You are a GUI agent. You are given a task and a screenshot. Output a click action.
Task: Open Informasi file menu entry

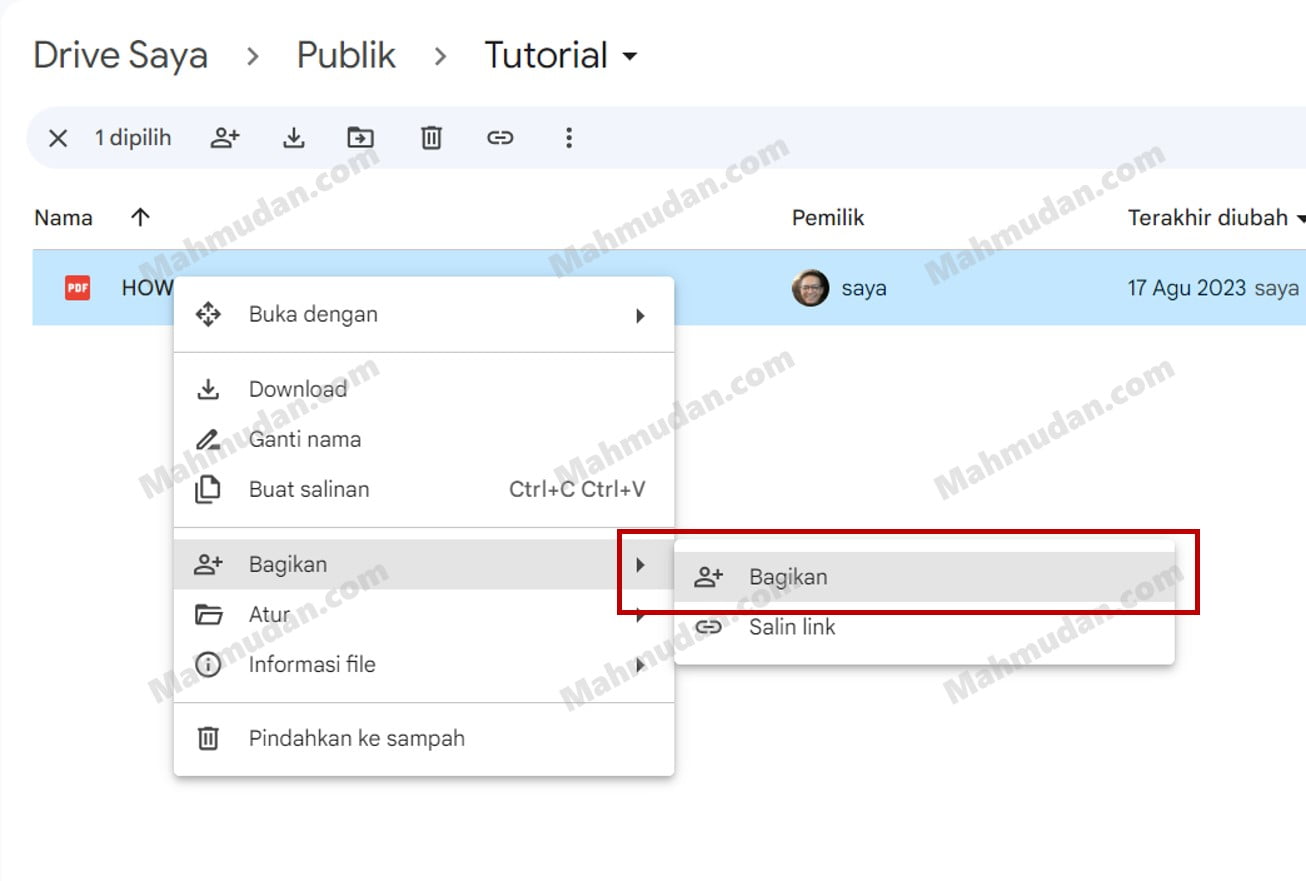312,664
